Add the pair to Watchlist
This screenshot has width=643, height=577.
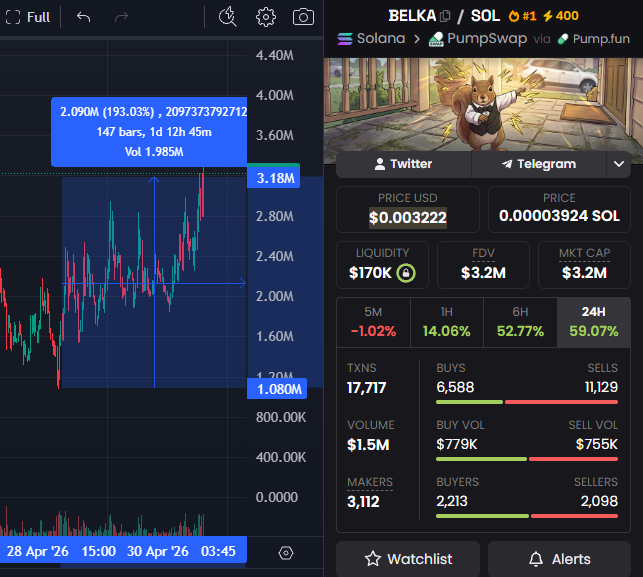coord(408,559)
